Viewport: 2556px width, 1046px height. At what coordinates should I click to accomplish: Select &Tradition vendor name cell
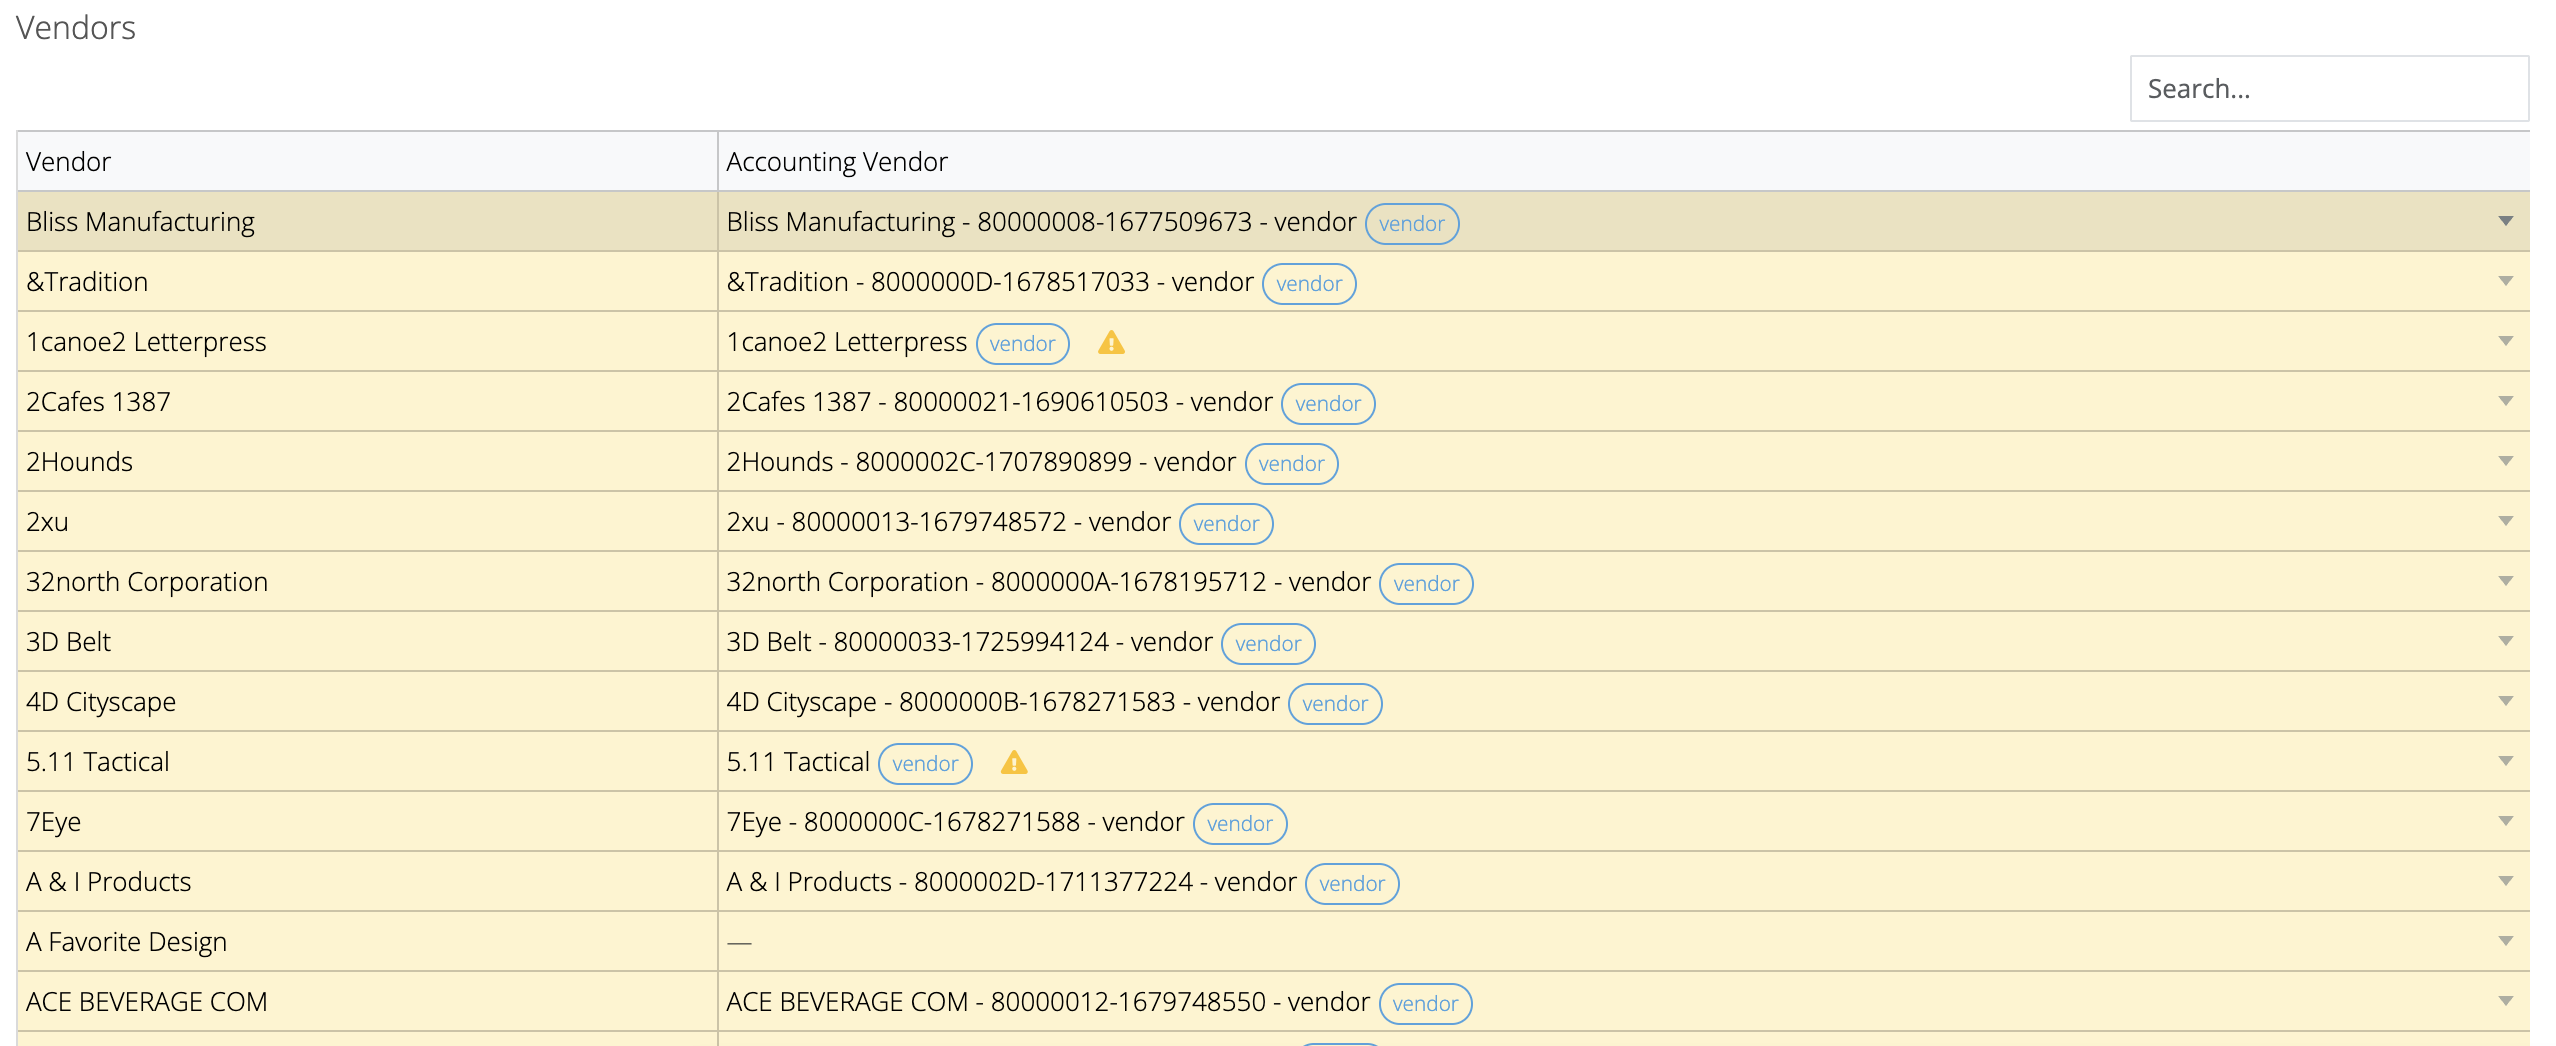[x=367, y=281]
